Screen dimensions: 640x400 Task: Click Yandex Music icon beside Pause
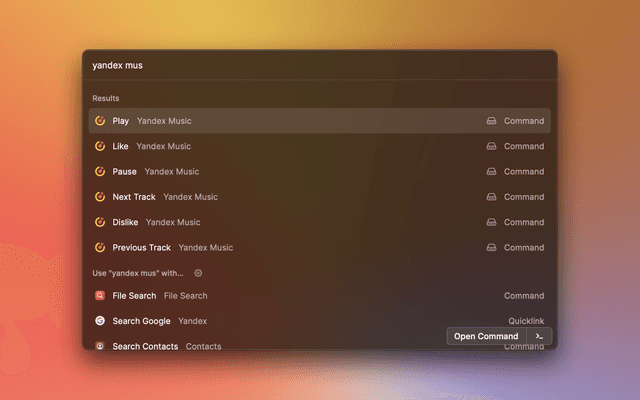click(x=100, y=171)
